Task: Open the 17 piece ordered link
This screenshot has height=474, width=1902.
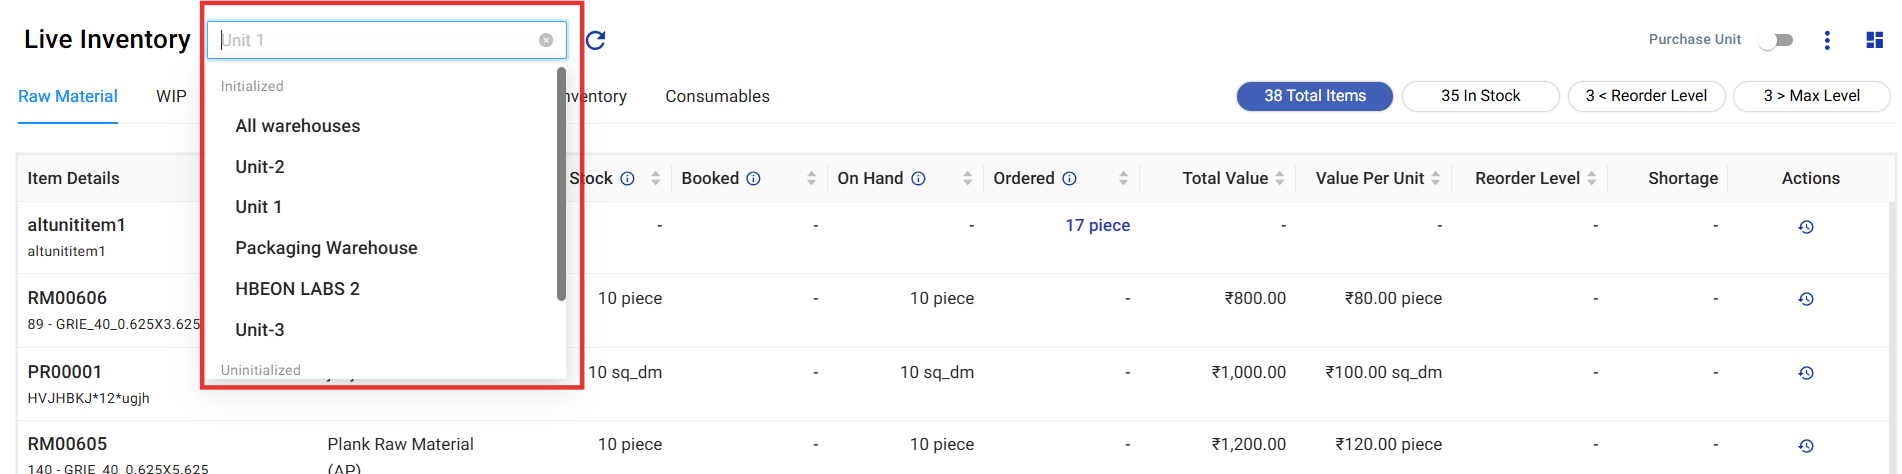Action: tap(1097, 226)
